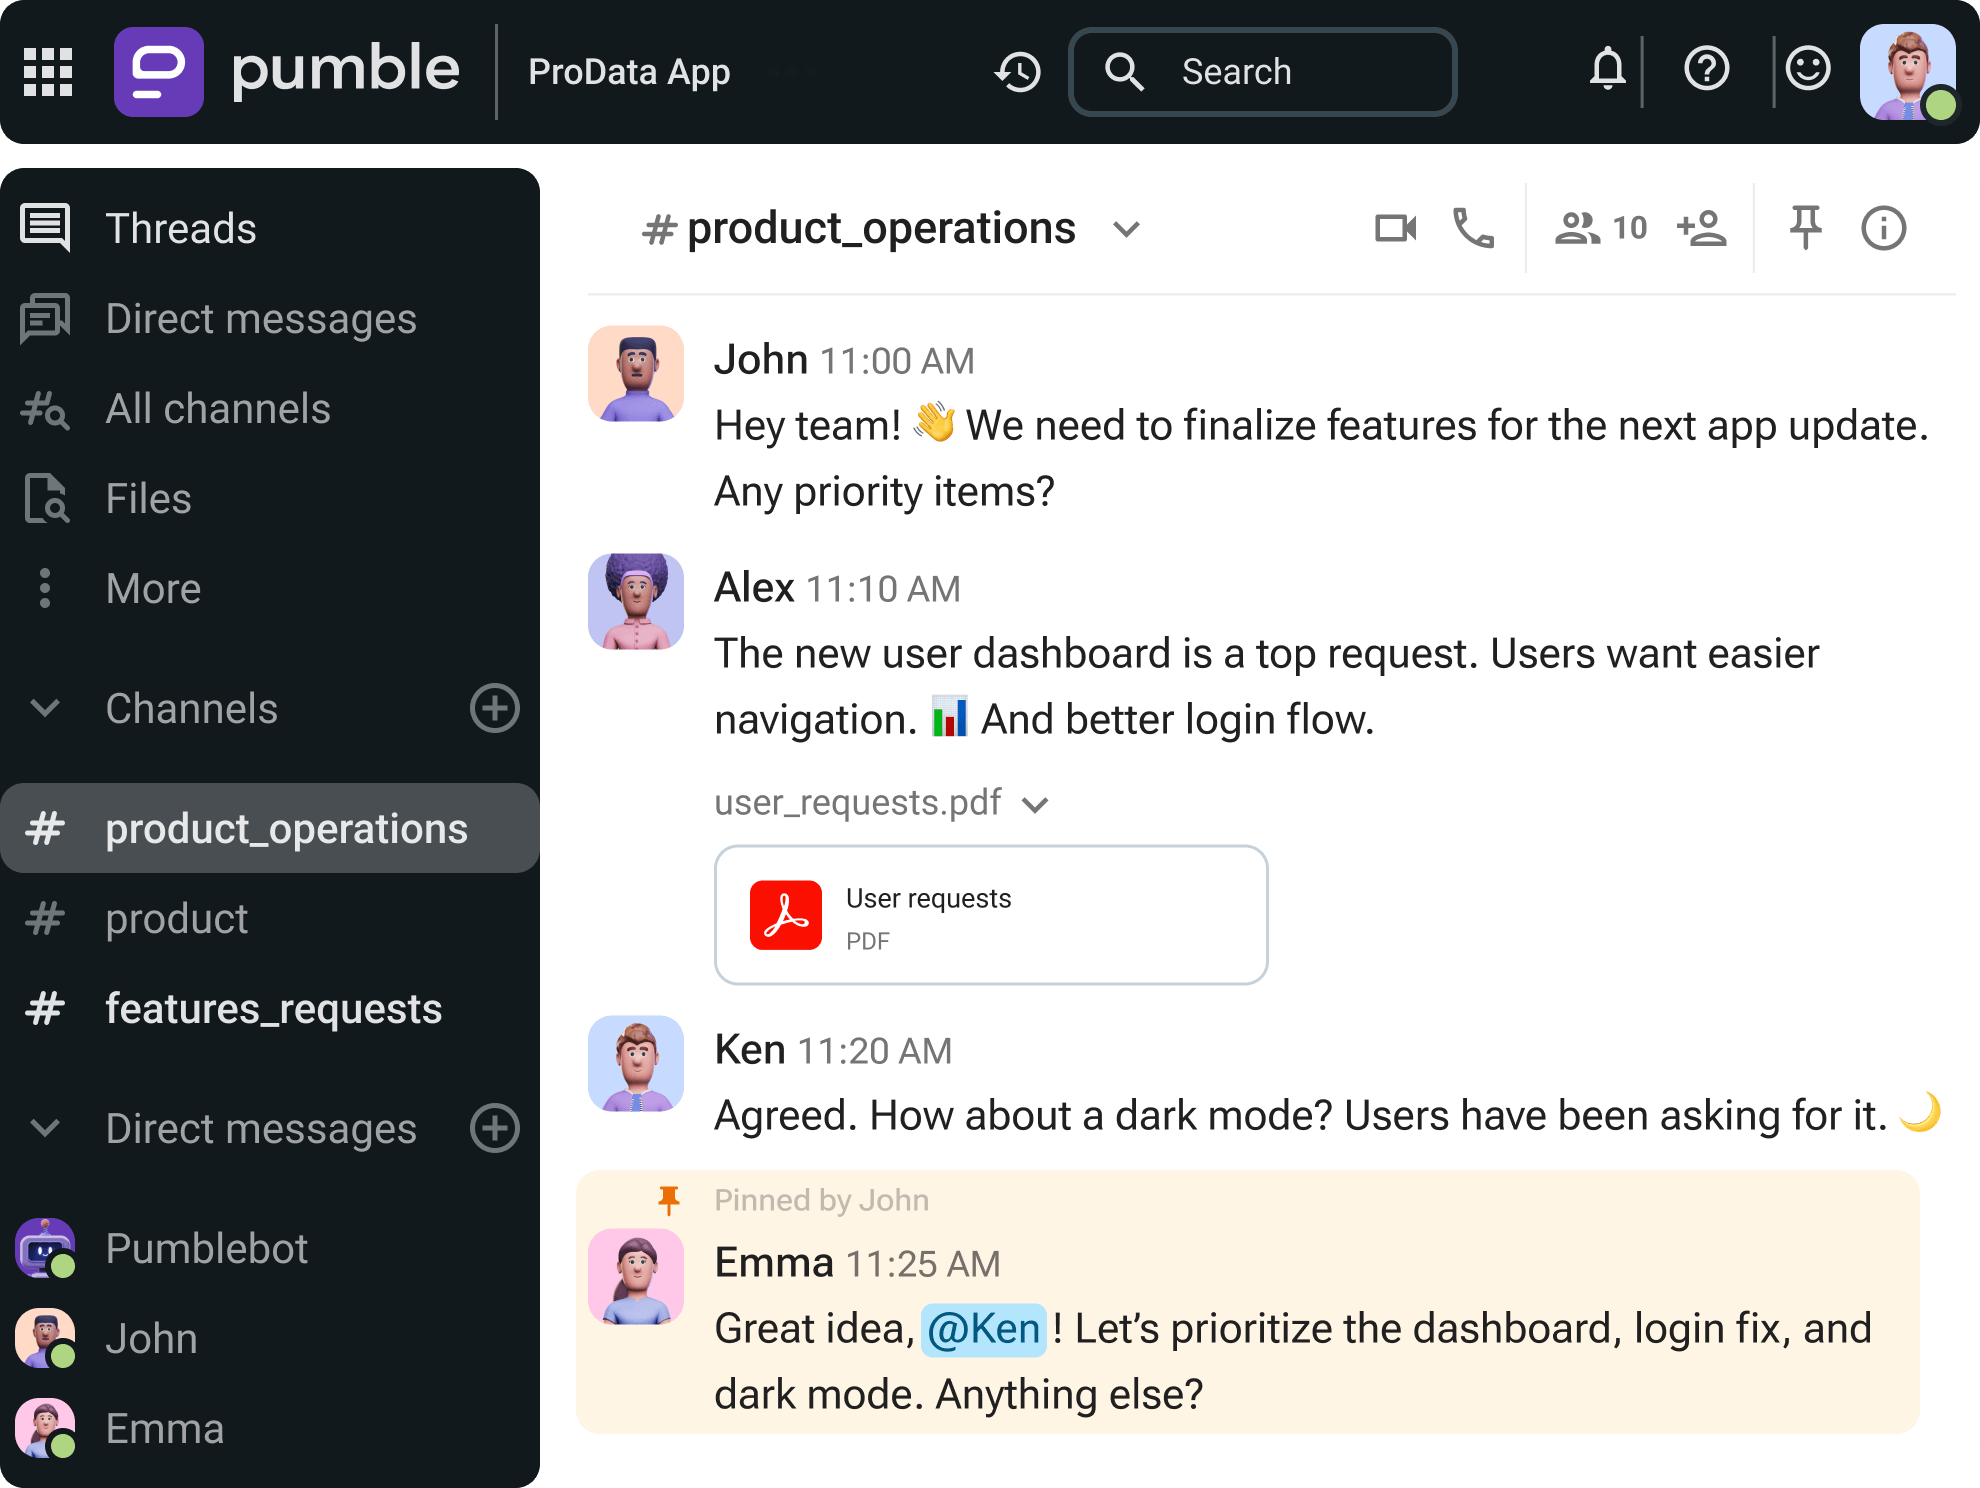
Task: Collapse the Direct messages section
Action: point(44,1129)
